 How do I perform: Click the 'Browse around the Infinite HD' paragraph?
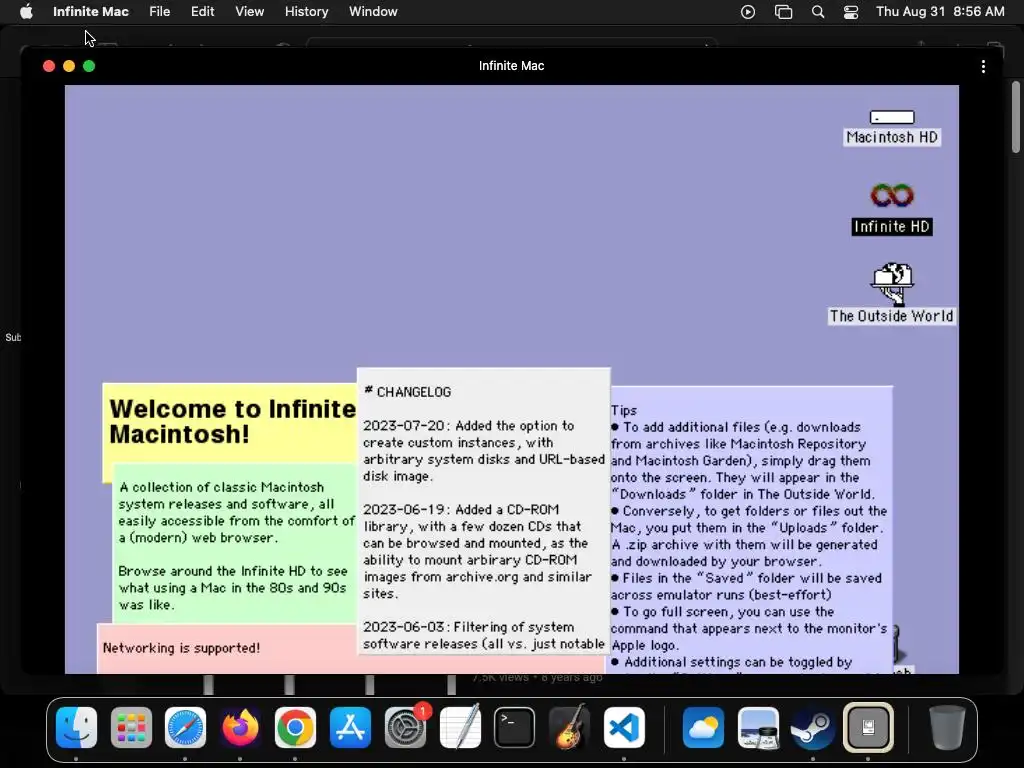233,588
